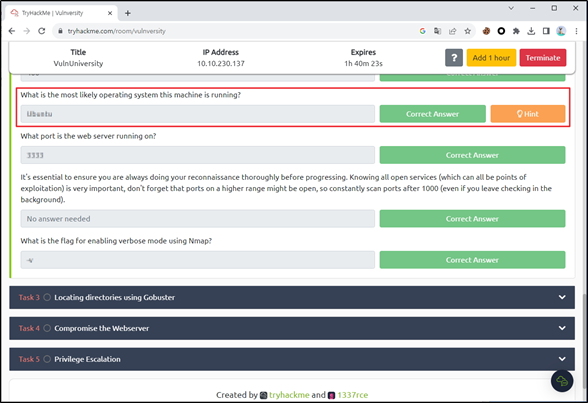This screenshot has width=588, height=403.
Task: Click the question mark help button
Action: 454,58
